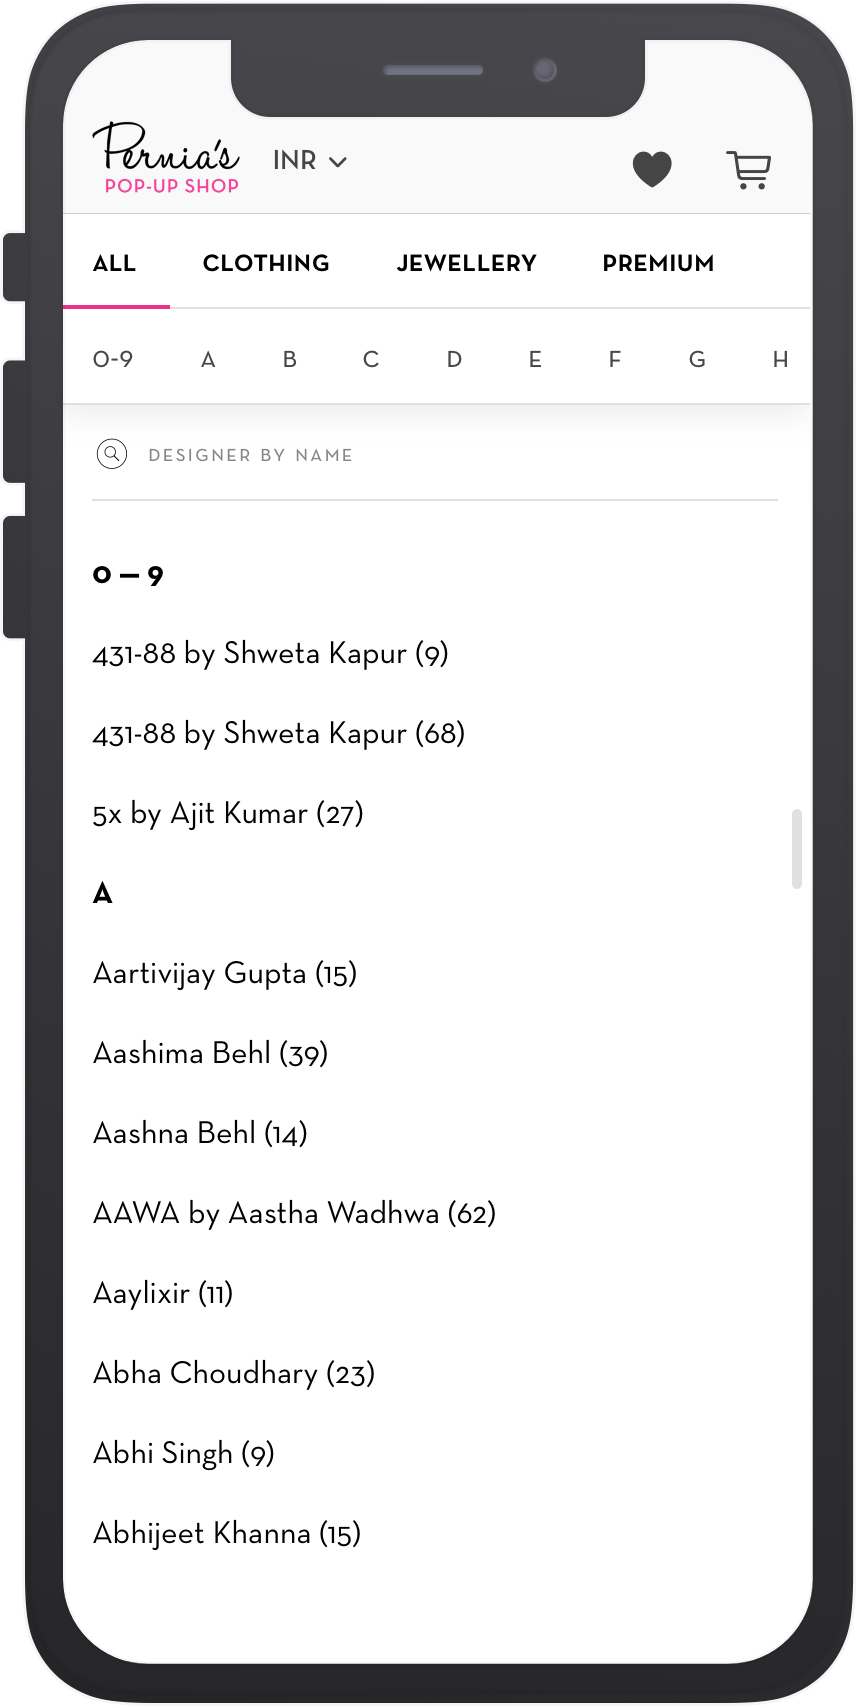
Task: Jump to 0-9 designers section
Action: tap(113, 359)
